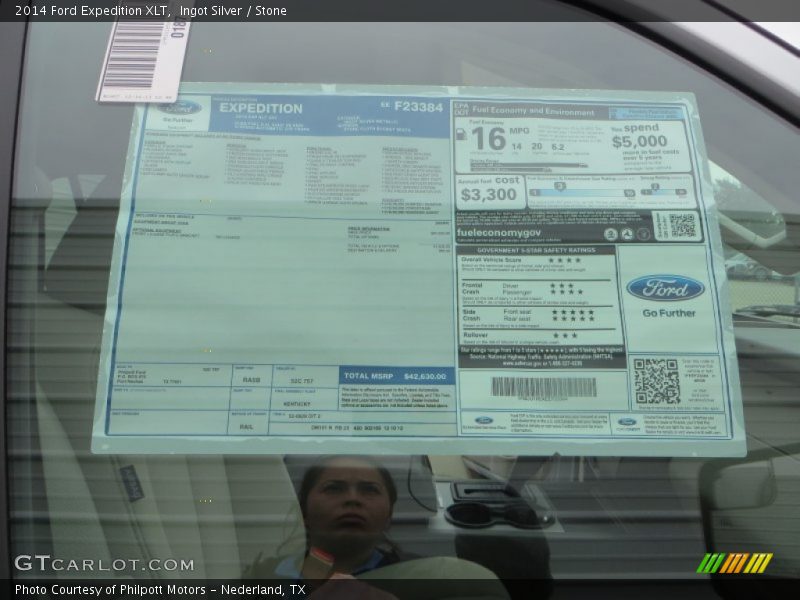
Task: Click the large Ford oval logo above Go Further
Action: 665,288
